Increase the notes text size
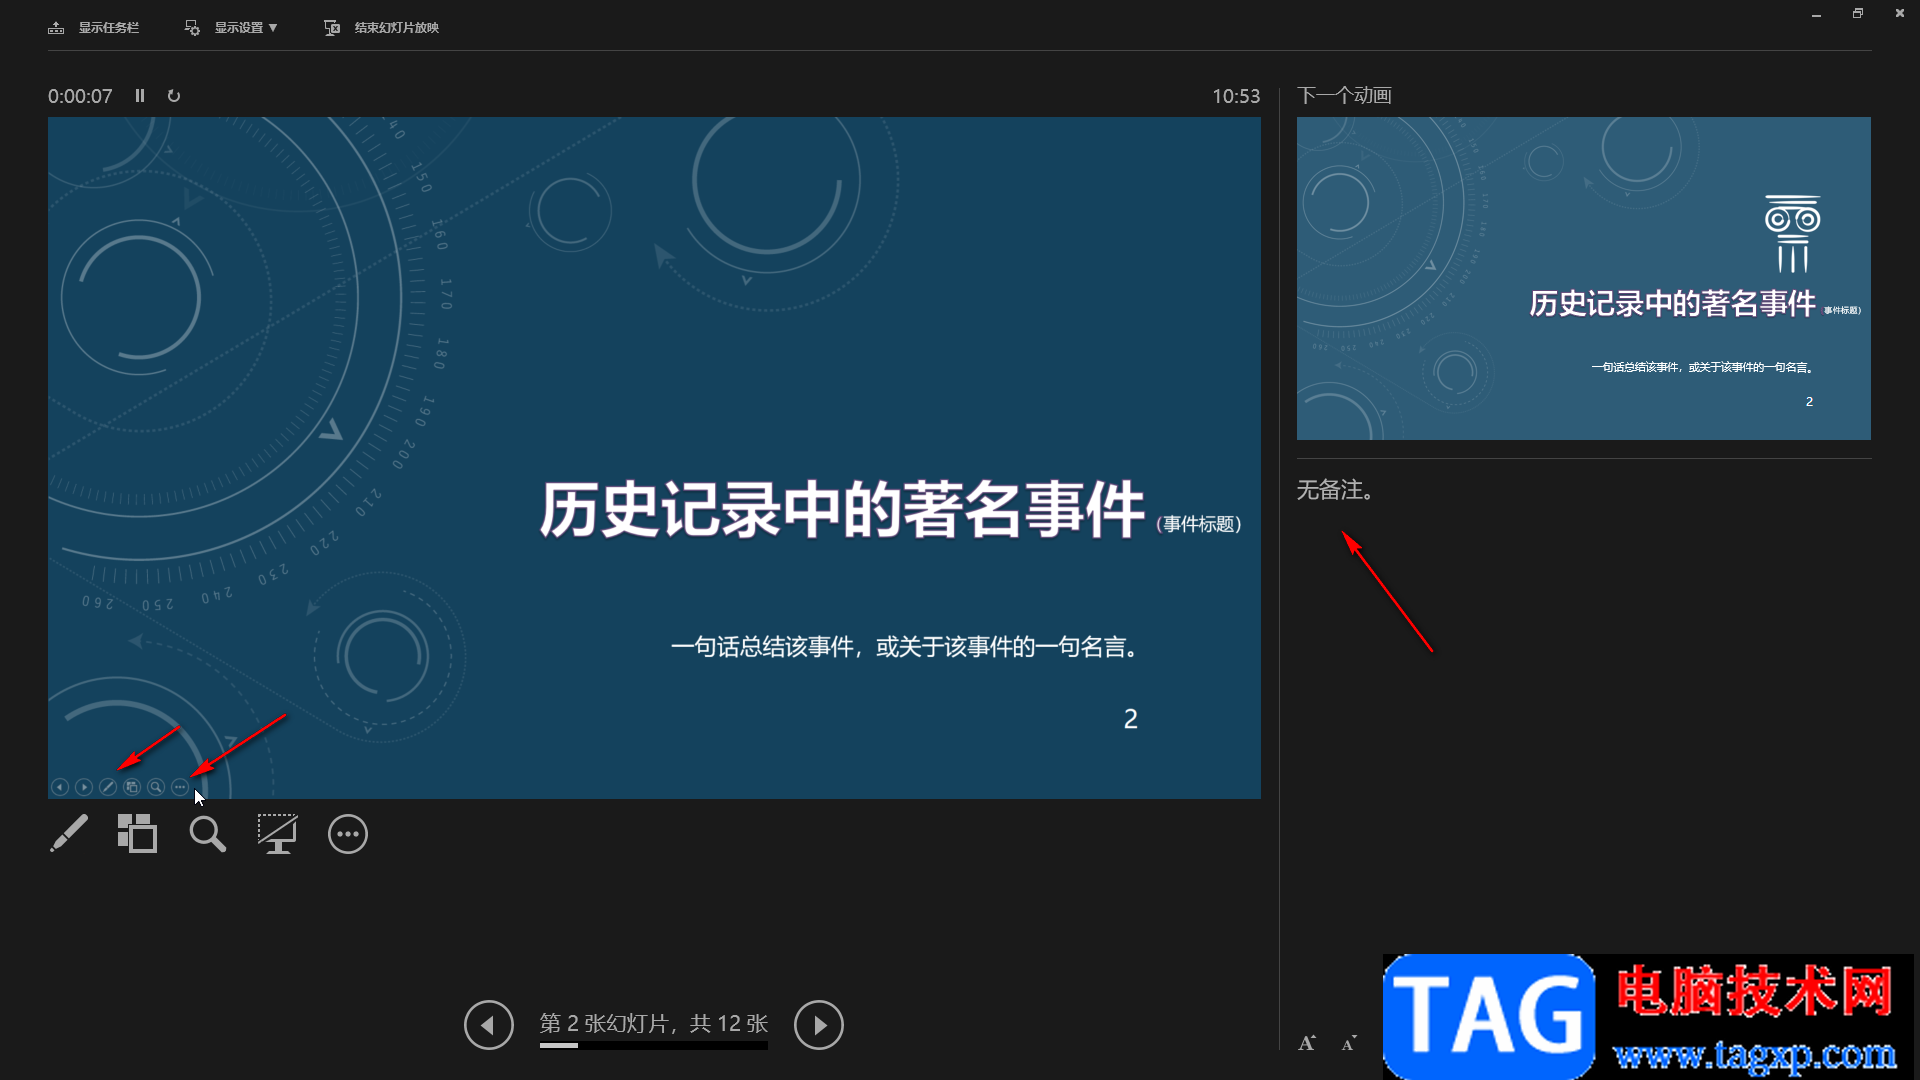Screen dimensions: 1920x1080 pyautogui.click(x=1307, y=1043)
